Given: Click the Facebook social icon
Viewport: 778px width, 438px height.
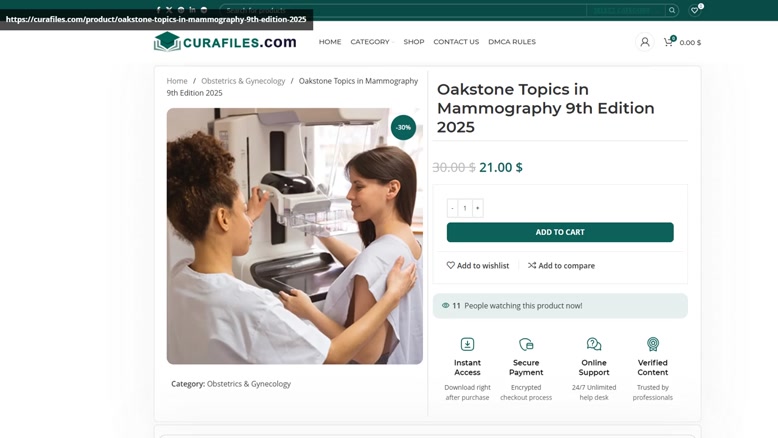Looking at the screenshot, I should [158, 9].
